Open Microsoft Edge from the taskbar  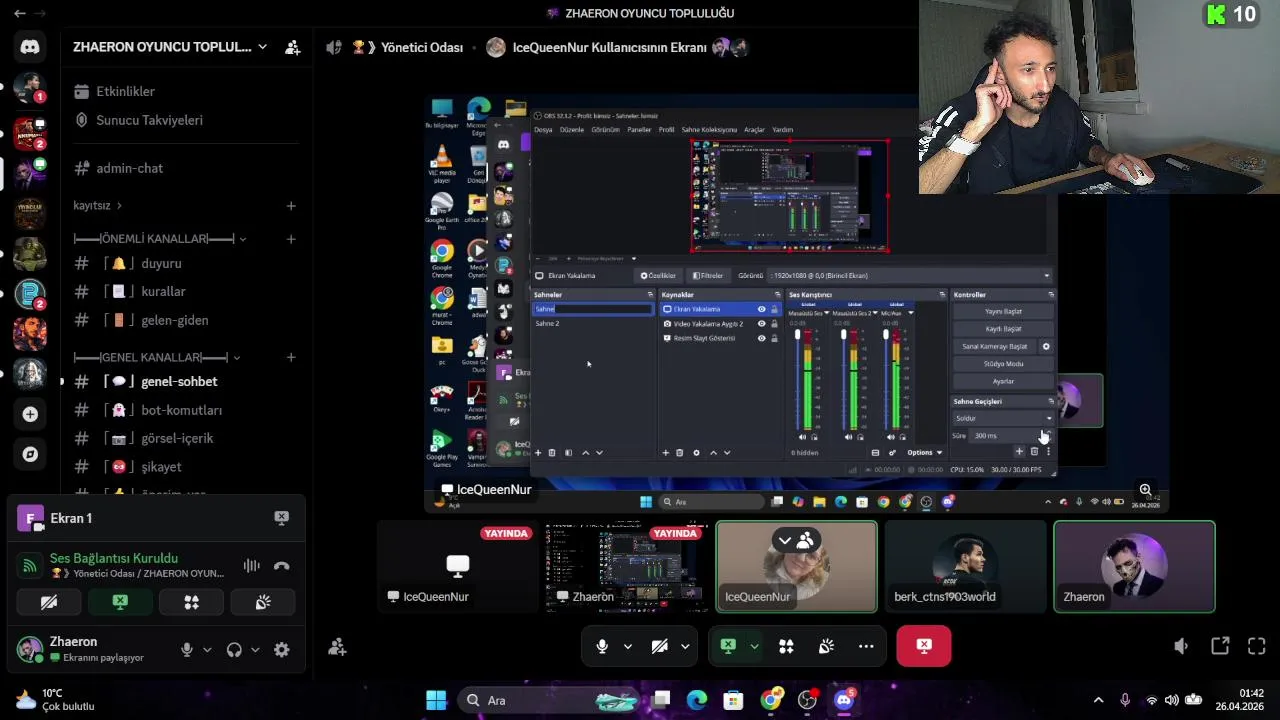pos(697,700)
